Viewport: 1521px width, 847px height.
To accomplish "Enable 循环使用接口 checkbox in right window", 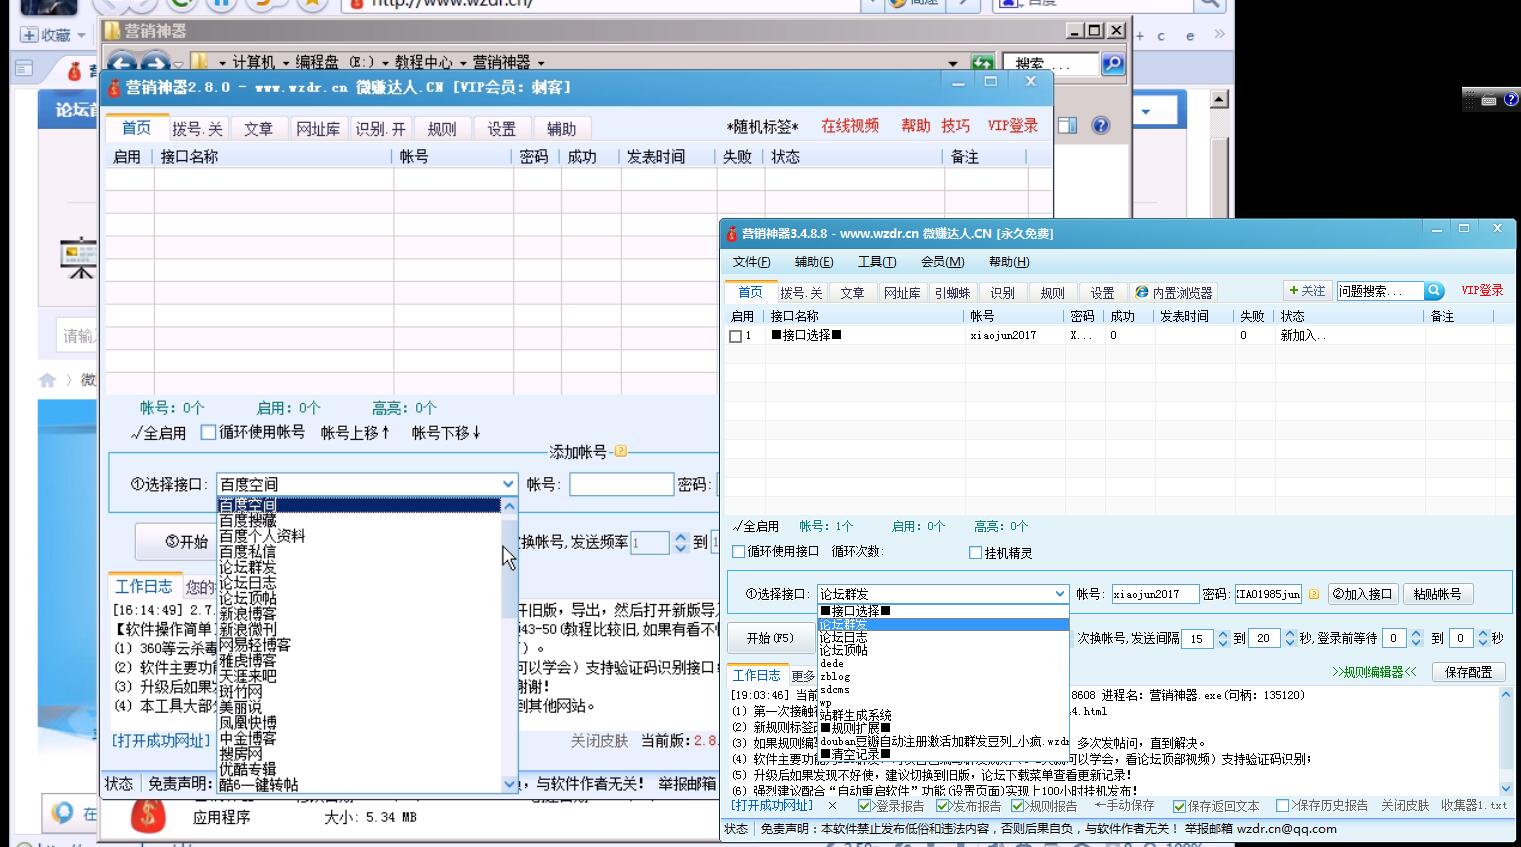I will pos(739,552).
